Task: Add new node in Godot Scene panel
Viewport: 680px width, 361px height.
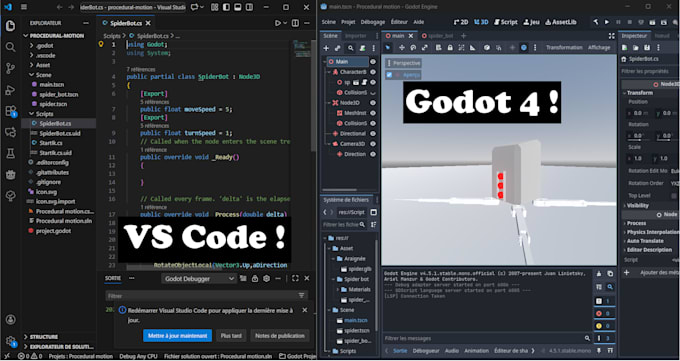Action: pyautogui.click(x=326, y=48)
